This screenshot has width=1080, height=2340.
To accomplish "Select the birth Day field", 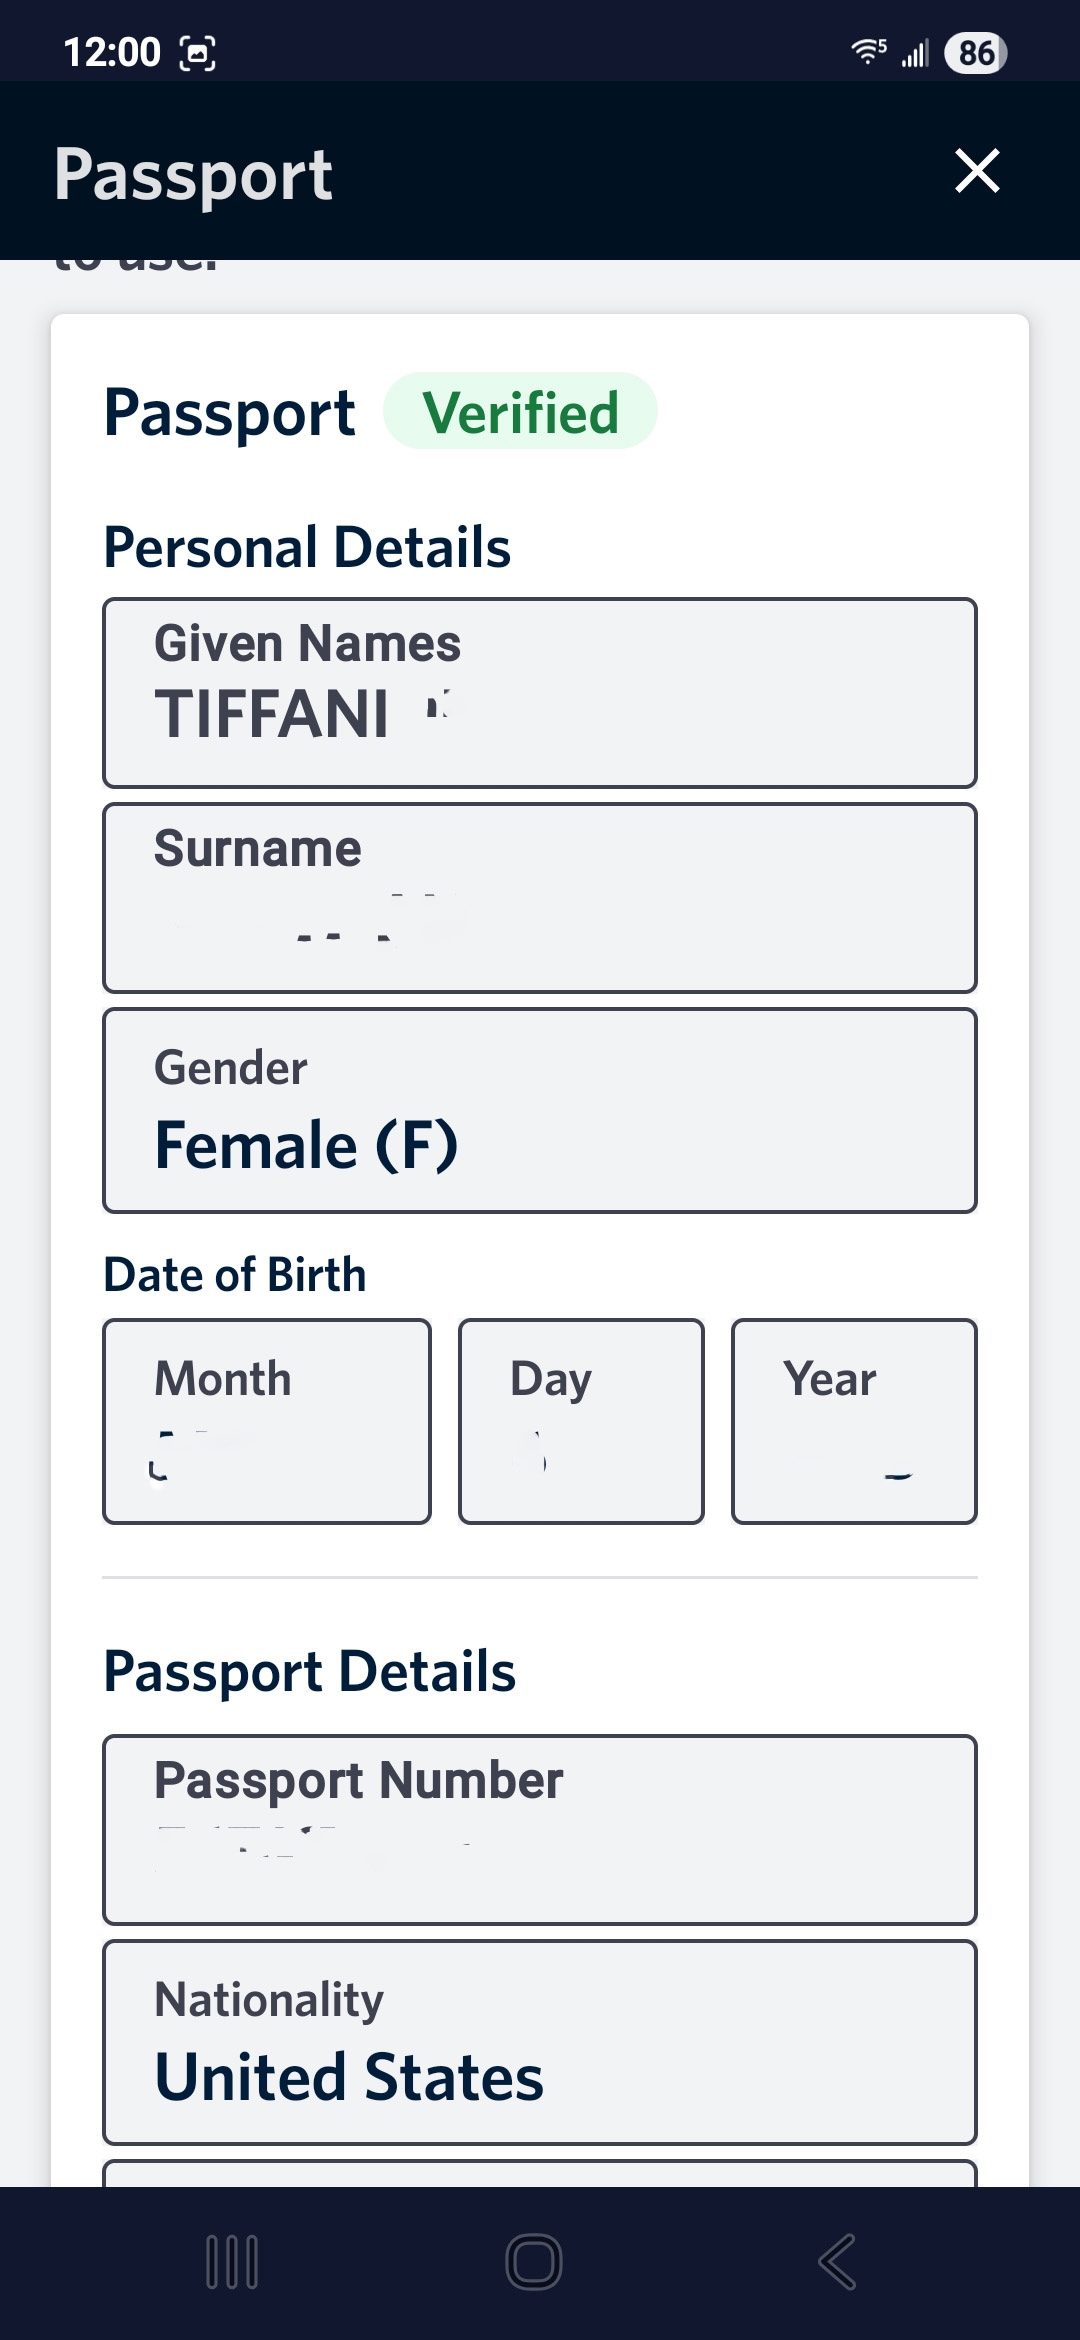I will [581, 1421].
